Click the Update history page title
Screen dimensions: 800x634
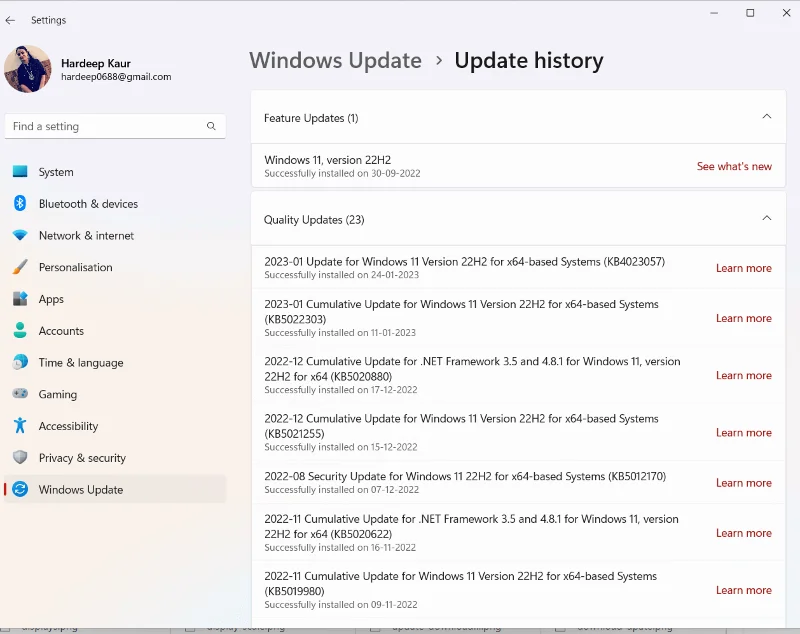529,60
